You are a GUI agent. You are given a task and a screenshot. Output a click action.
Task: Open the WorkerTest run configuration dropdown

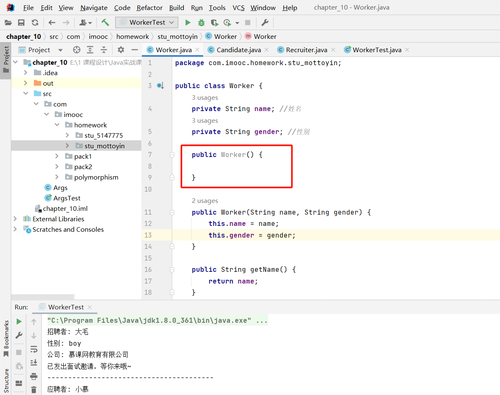[147, 23]
